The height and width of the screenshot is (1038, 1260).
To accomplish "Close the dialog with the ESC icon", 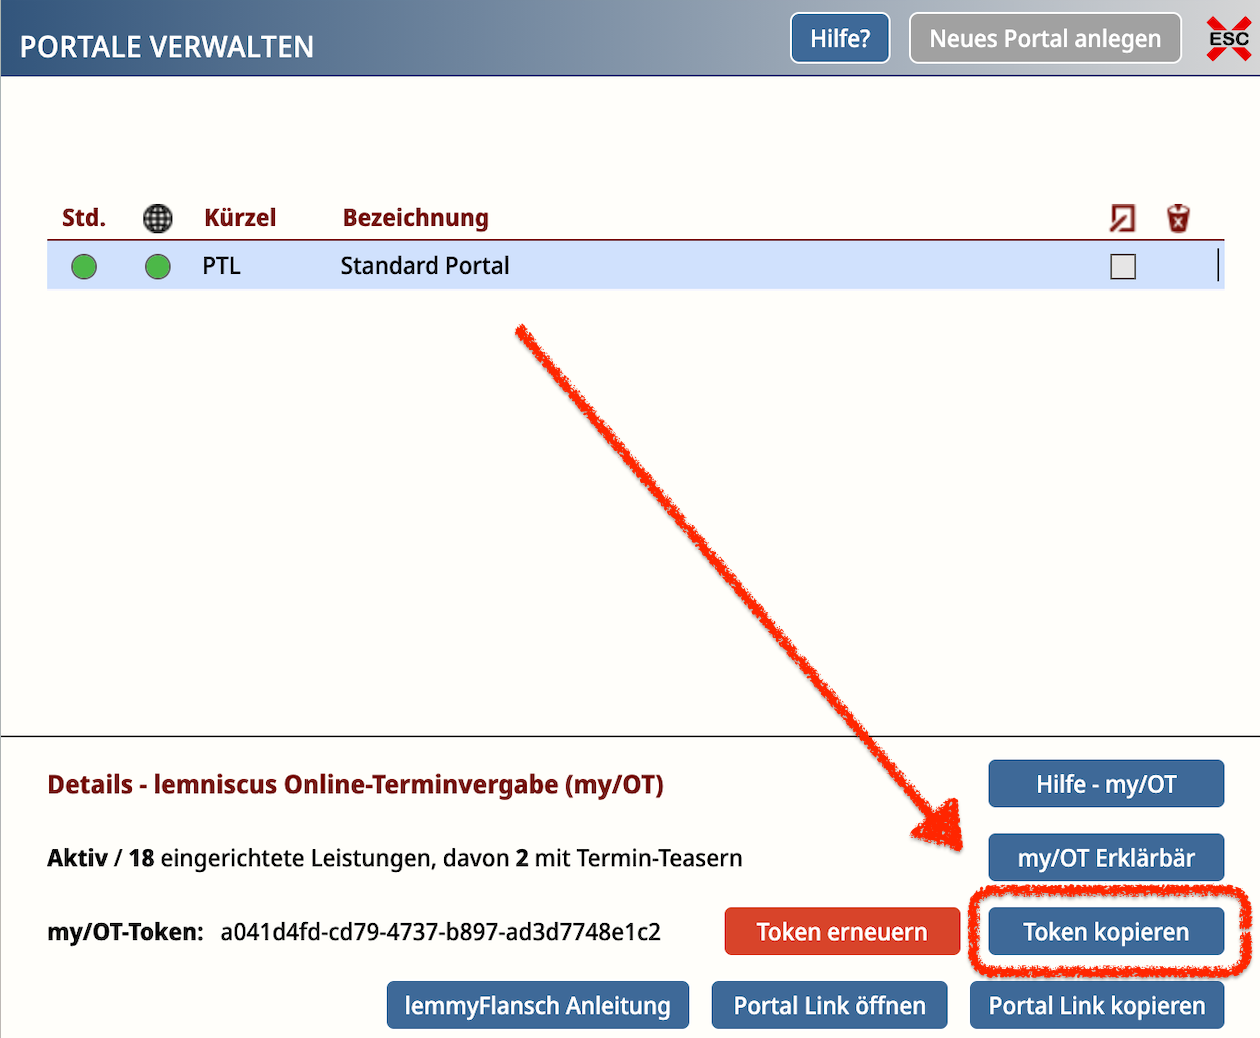I will (1228, 39).
